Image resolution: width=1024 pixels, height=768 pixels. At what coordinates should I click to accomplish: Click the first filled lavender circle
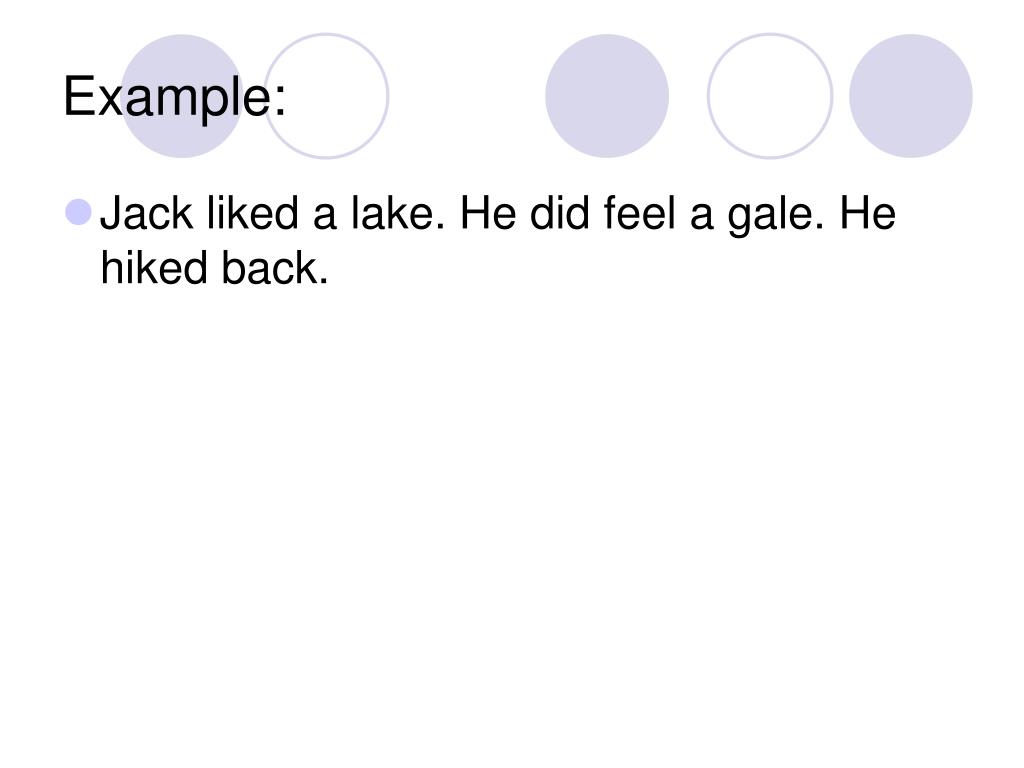pyautogui.click(x=182, y=96)
